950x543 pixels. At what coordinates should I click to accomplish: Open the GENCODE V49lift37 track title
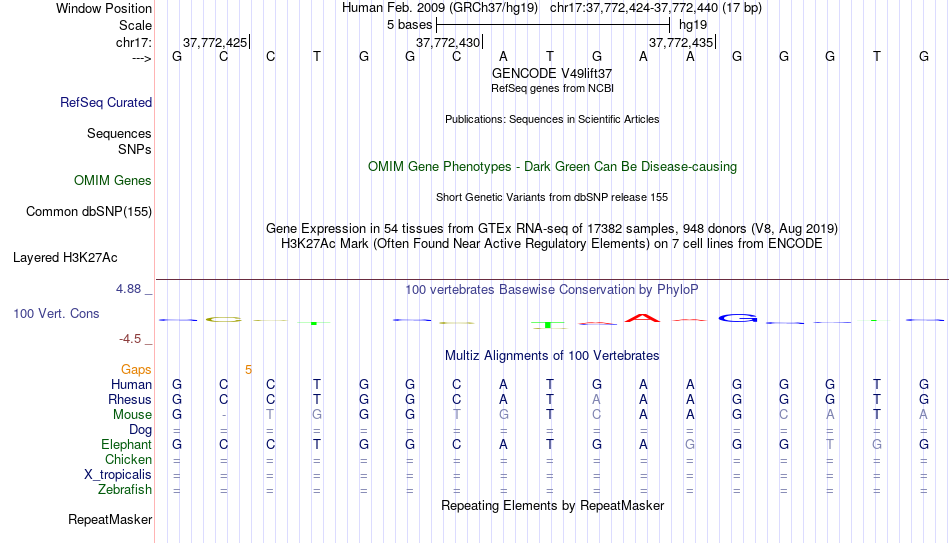coord(552,73)
